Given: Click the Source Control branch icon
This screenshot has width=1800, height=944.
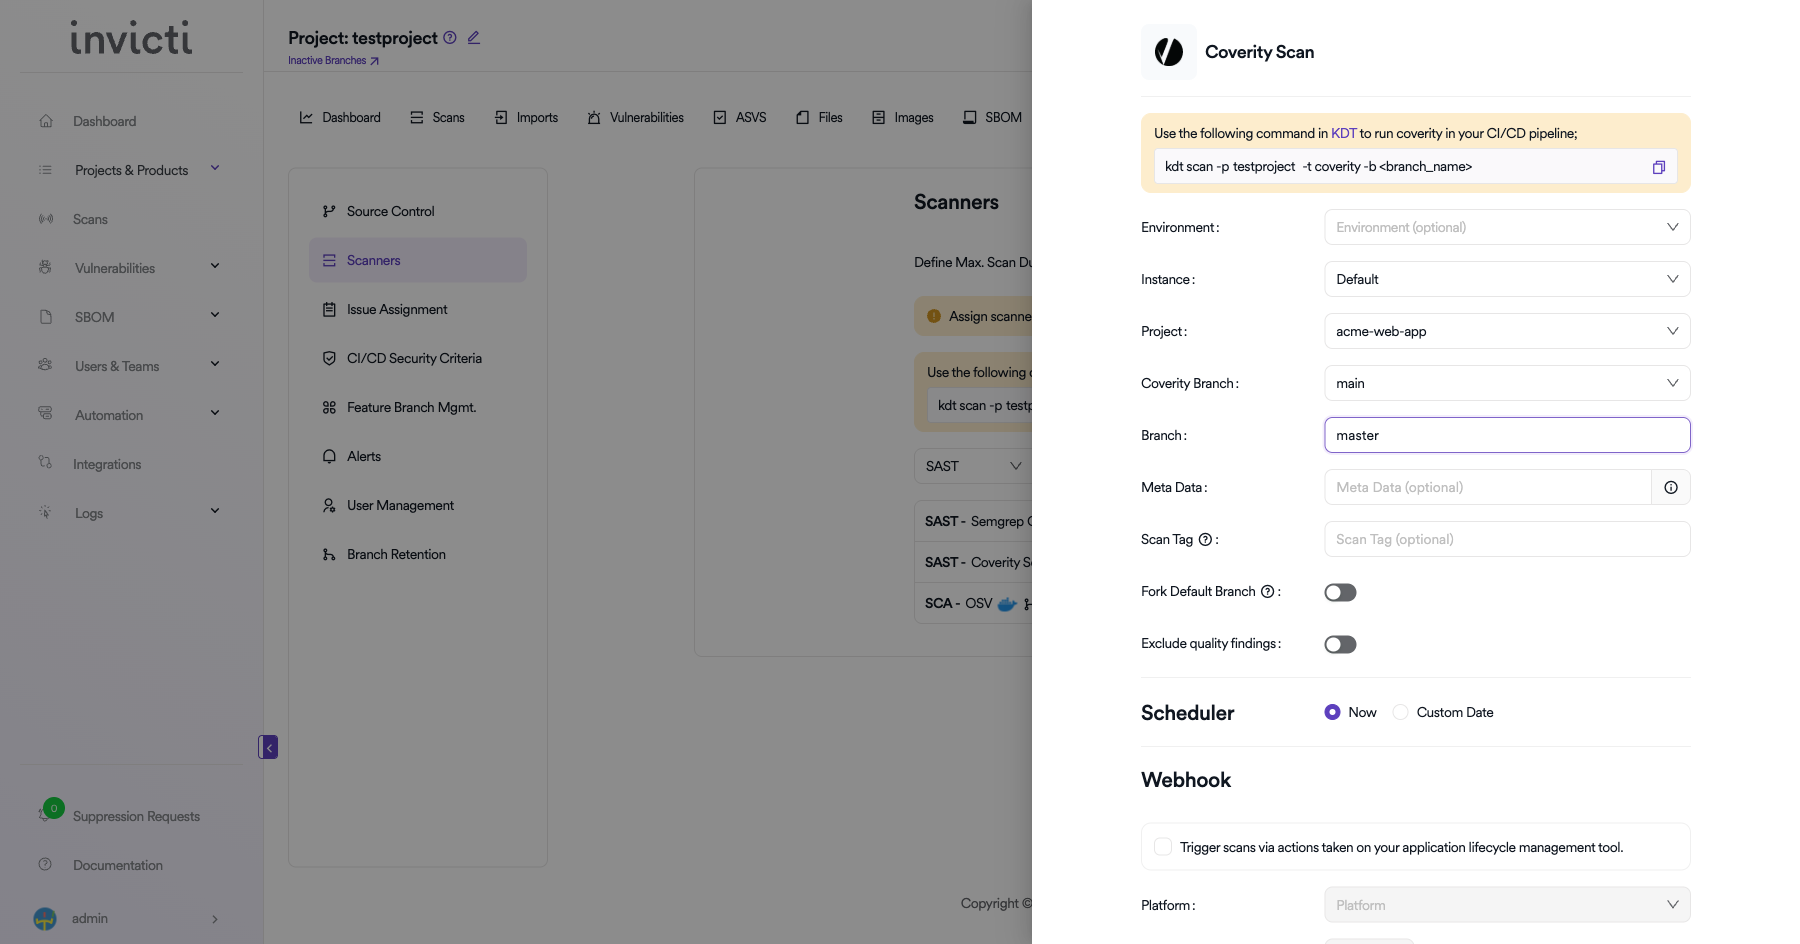Looking at the screenshot, I should click(329, 211).
